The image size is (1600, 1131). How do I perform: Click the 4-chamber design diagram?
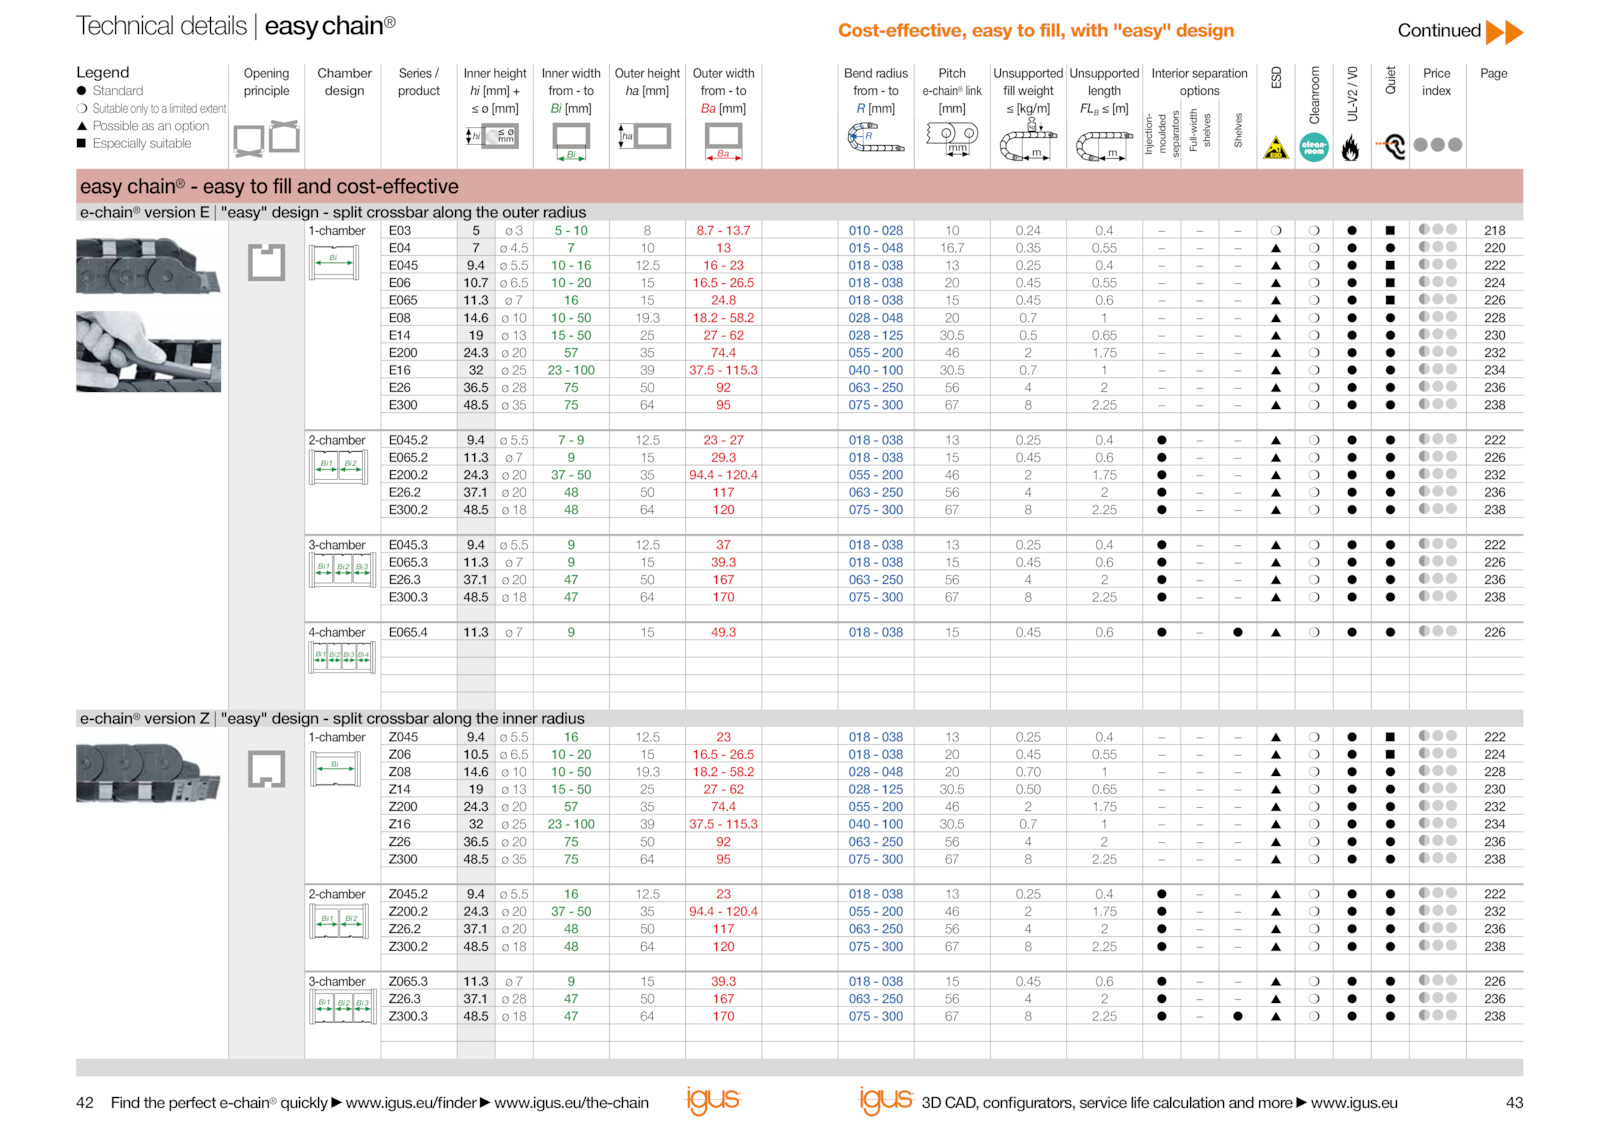341,659
